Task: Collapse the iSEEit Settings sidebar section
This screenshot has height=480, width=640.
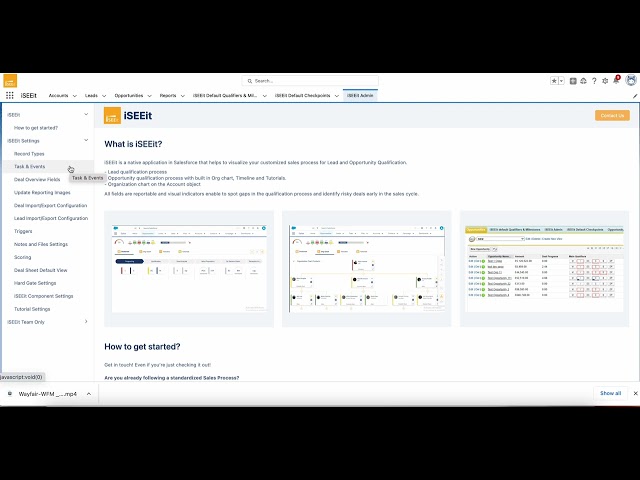Action: pos(86,140)
